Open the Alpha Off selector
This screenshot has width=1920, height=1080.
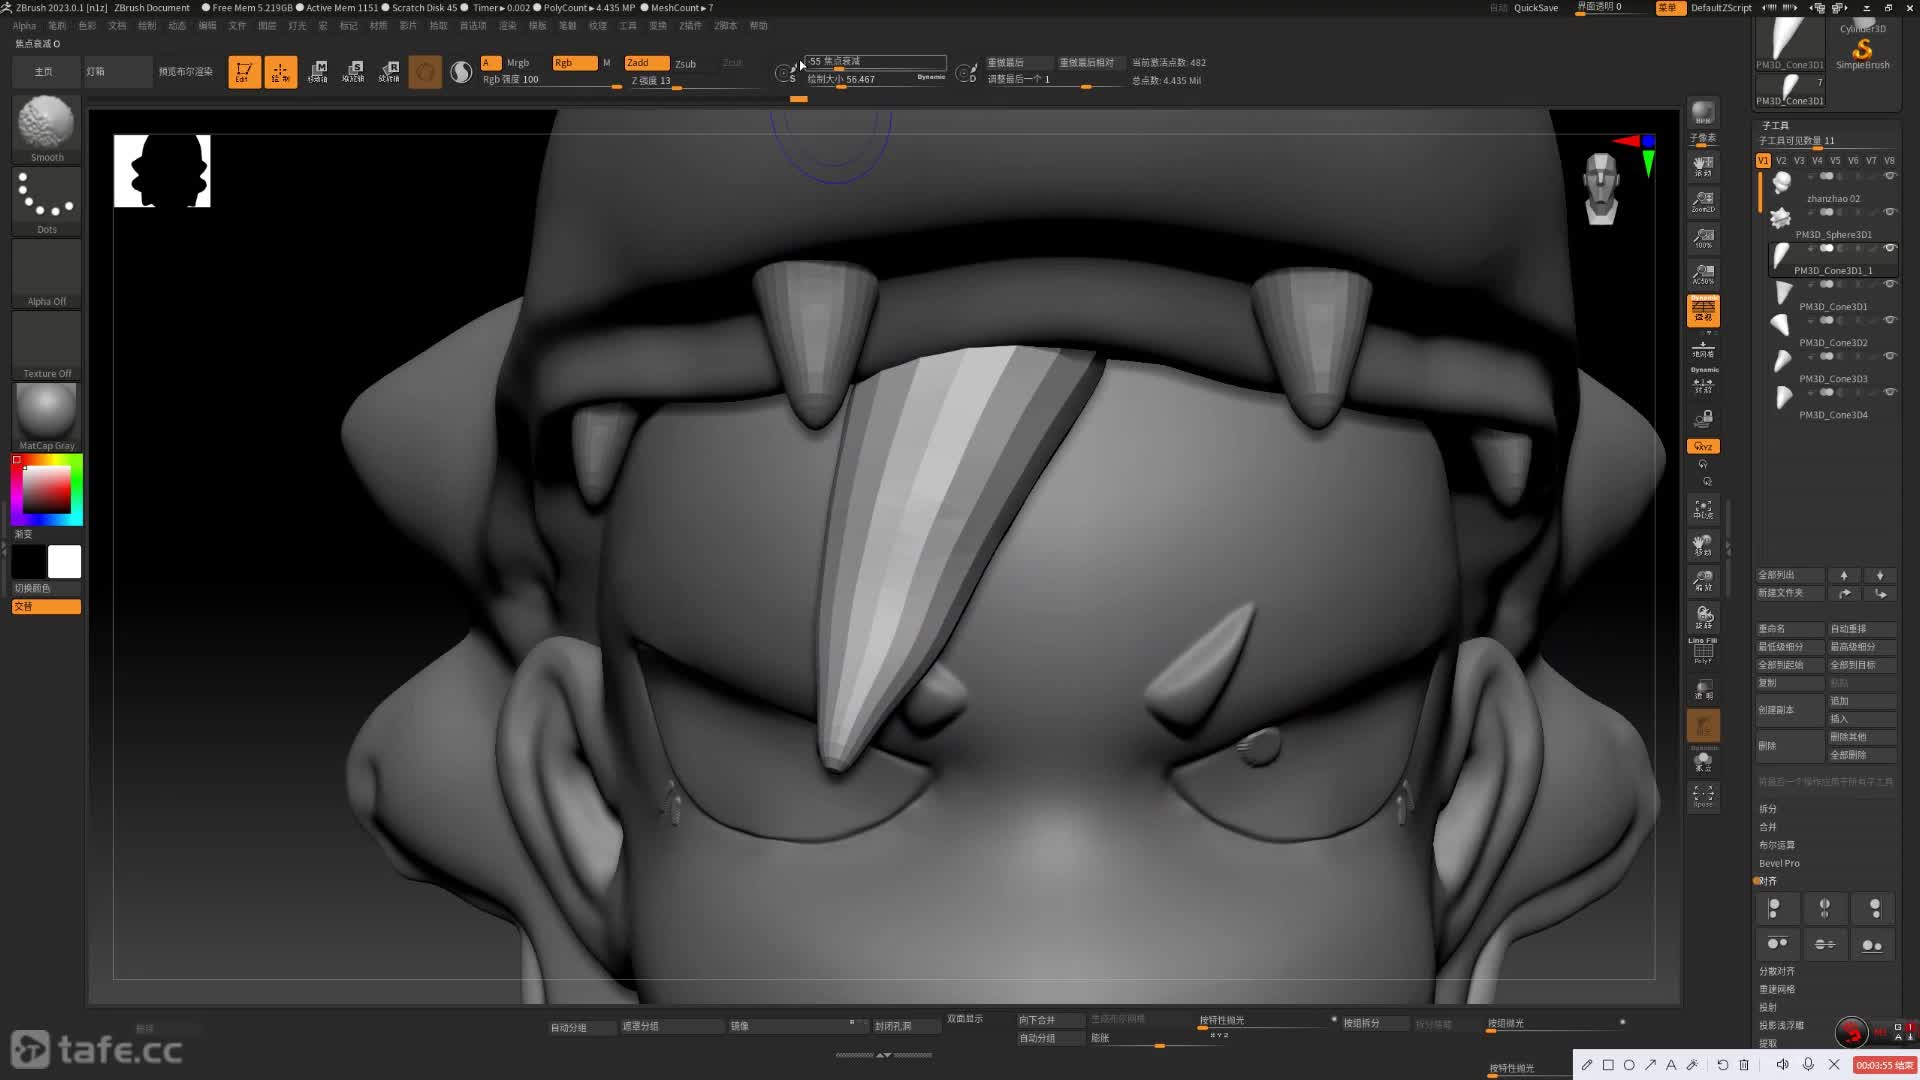46,273
